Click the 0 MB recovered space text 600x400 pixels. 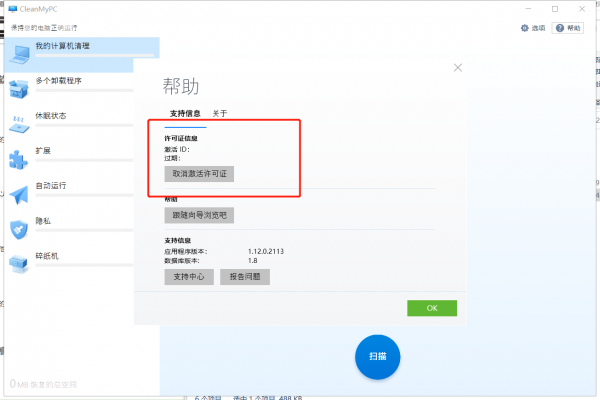tap(43, 384)
